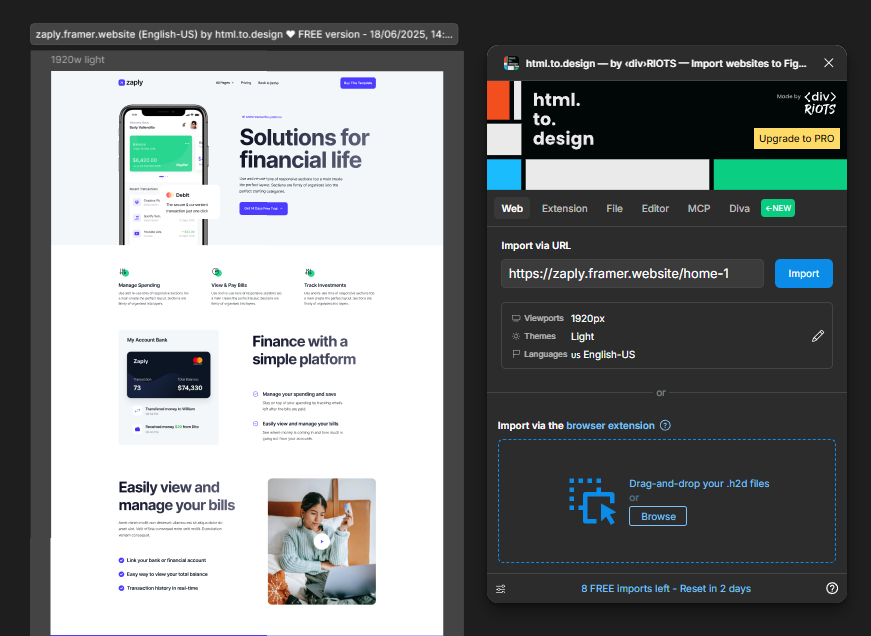Image resolution: width=871 pixels, height=636 pixels.
Task: Click the Solutions for financial life heading
Action: point(304,148)
